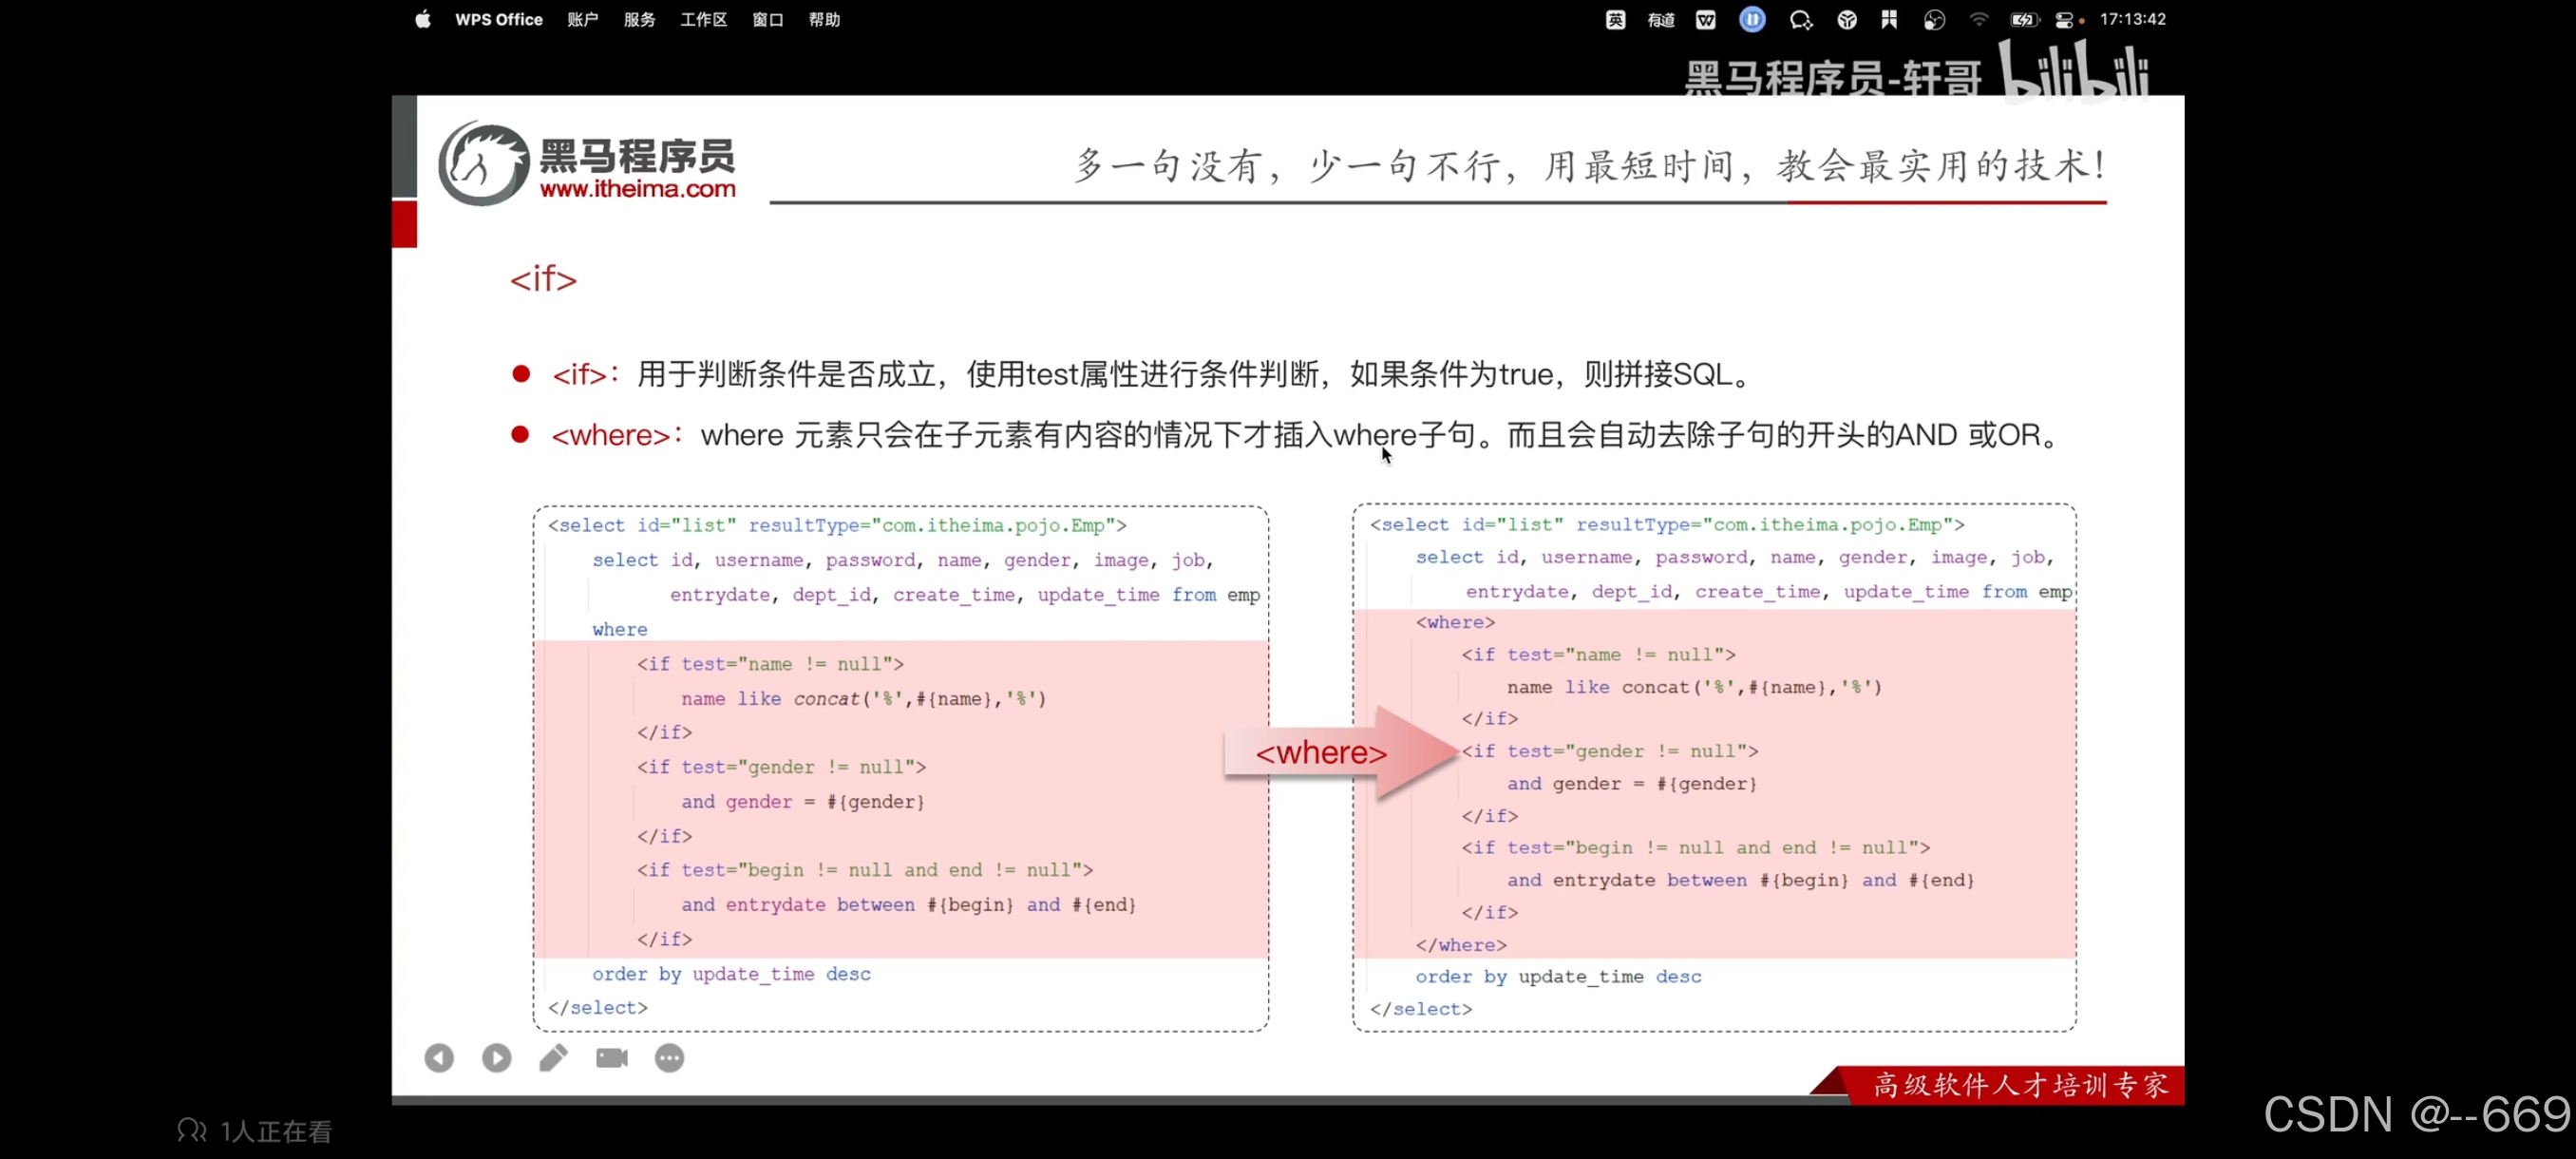Click the video camera recording icon
2576x1159 pixels.
pos(612,1058)
